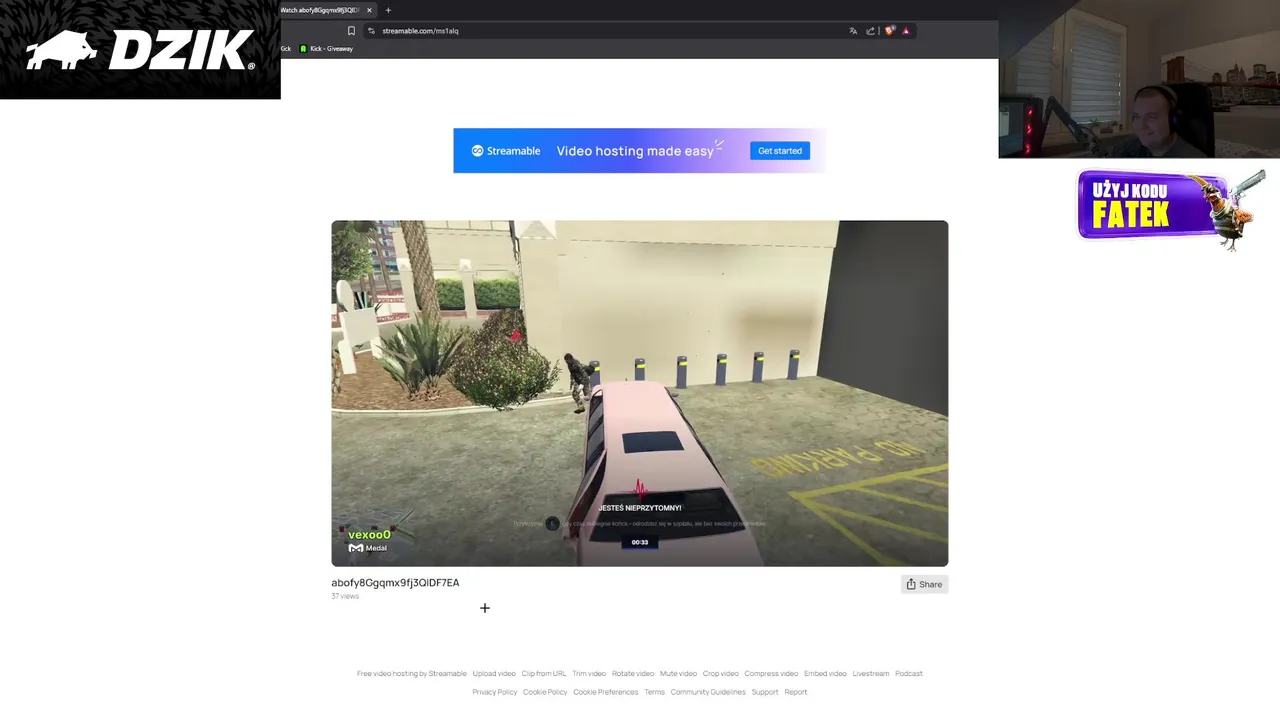Open the Privacy Policy link
Image resolution: width=1280 pixels, height=720 pixels.
coord(495,692)
